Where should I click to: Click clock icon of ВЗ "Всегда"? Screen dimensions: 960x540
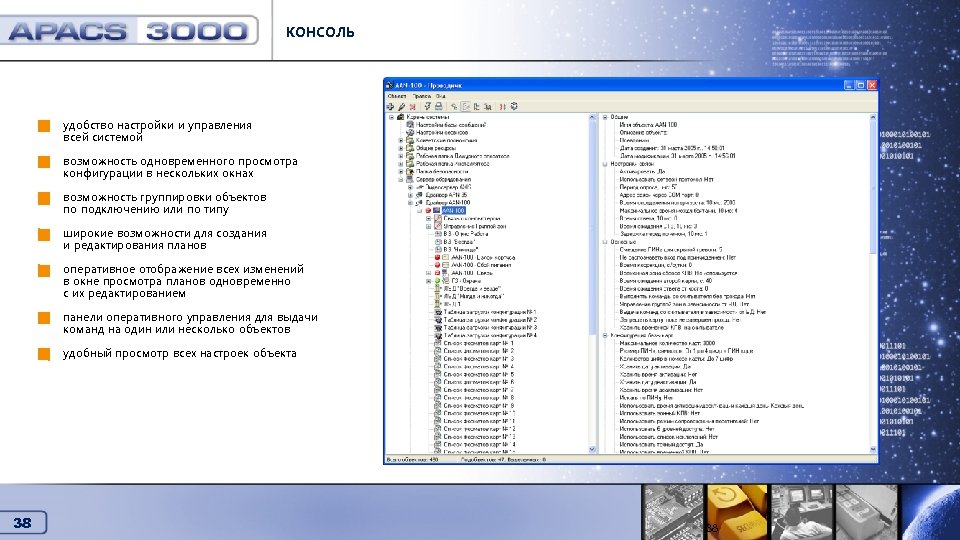pos(438,242)
